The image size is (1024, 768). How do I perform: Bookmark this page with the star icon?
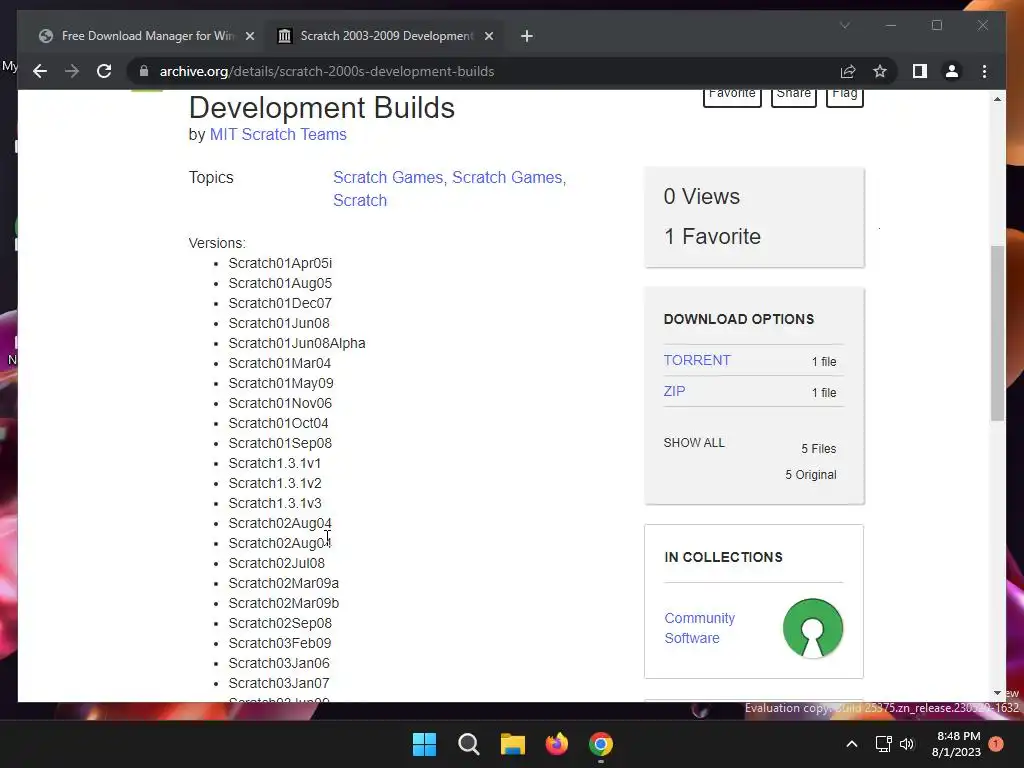click(880, 71)
